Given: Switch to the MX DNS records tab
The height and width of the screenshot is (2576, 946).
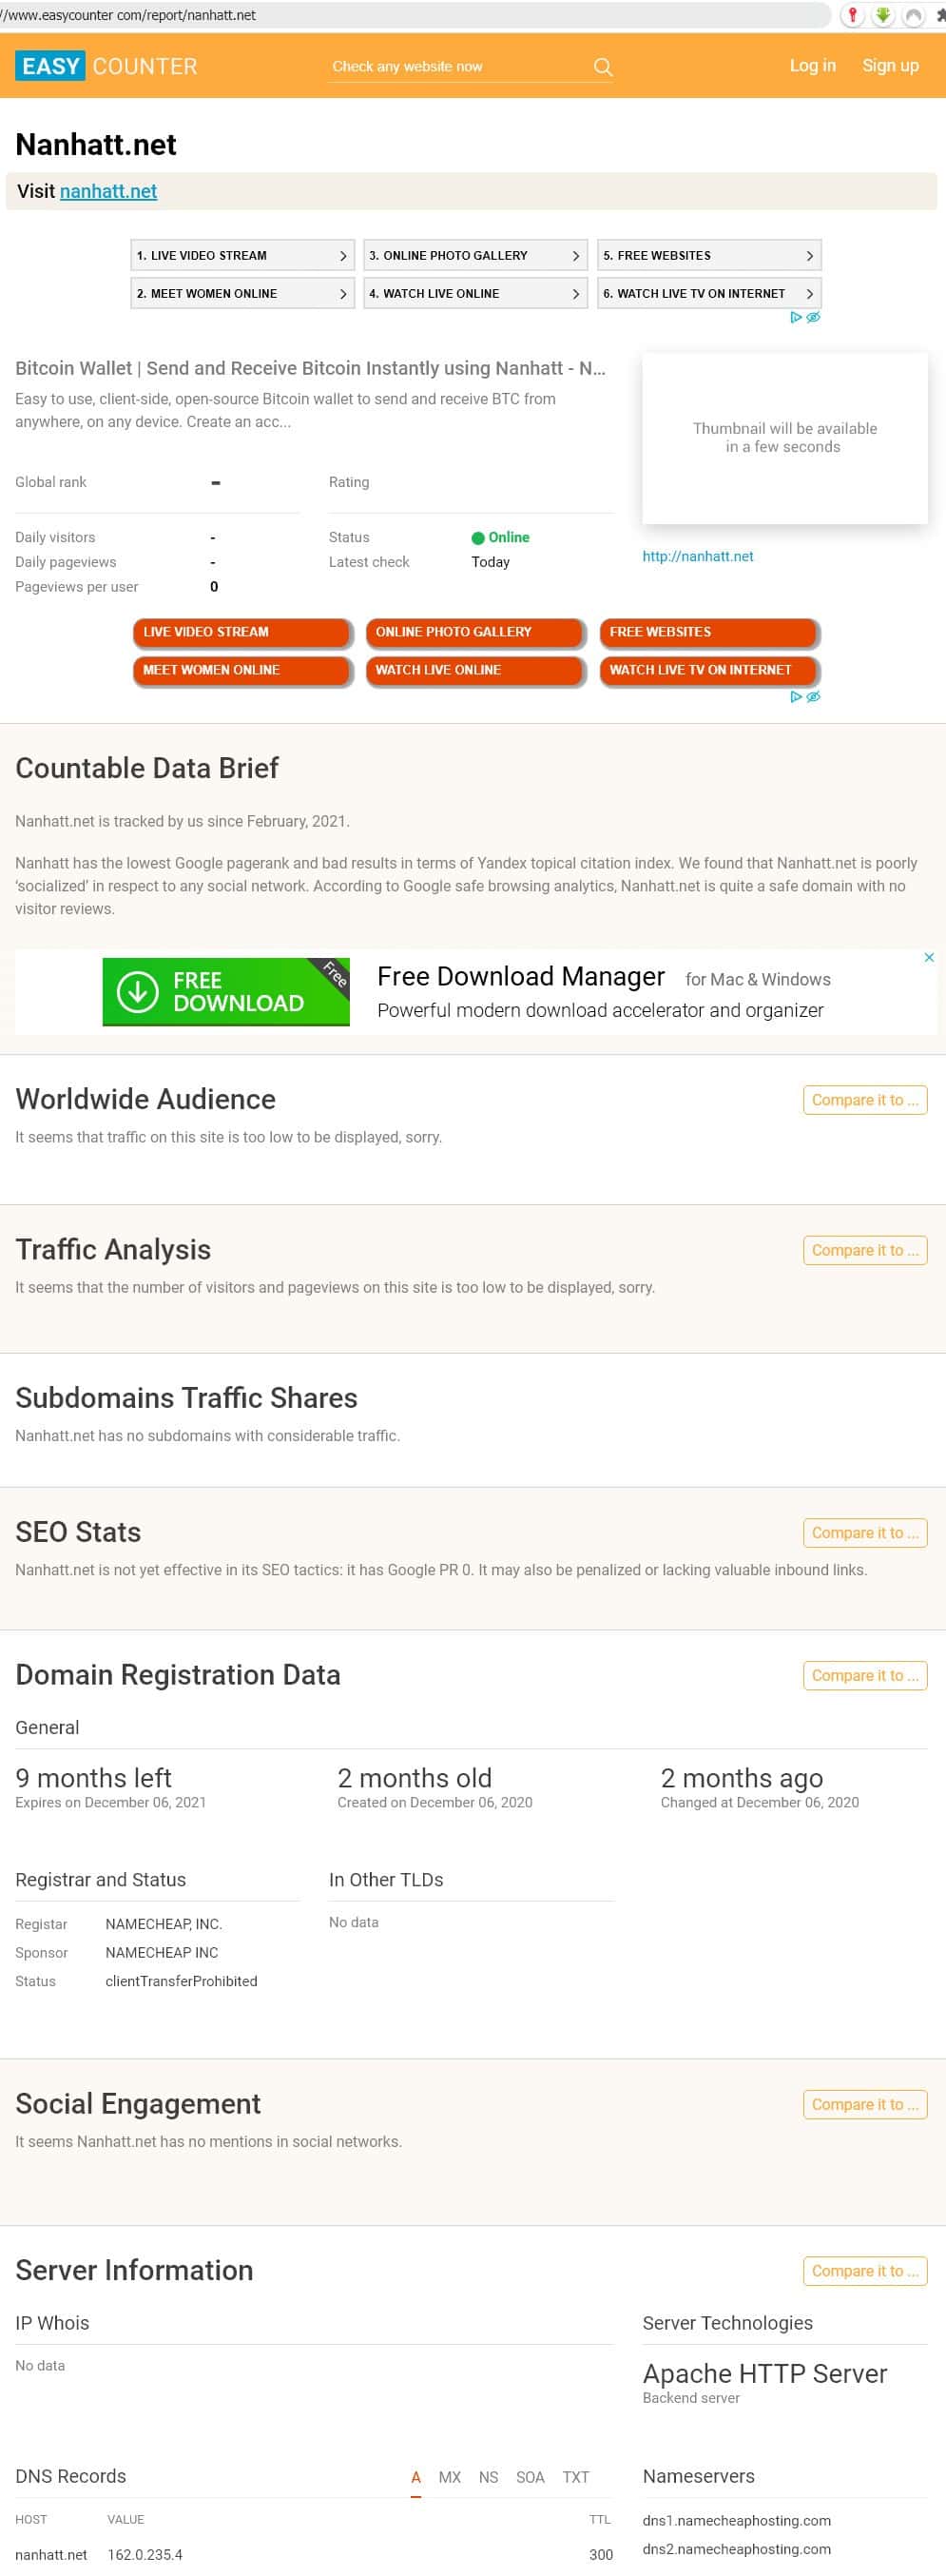Looking at the screenshot, I should [x=449, y=2477].
